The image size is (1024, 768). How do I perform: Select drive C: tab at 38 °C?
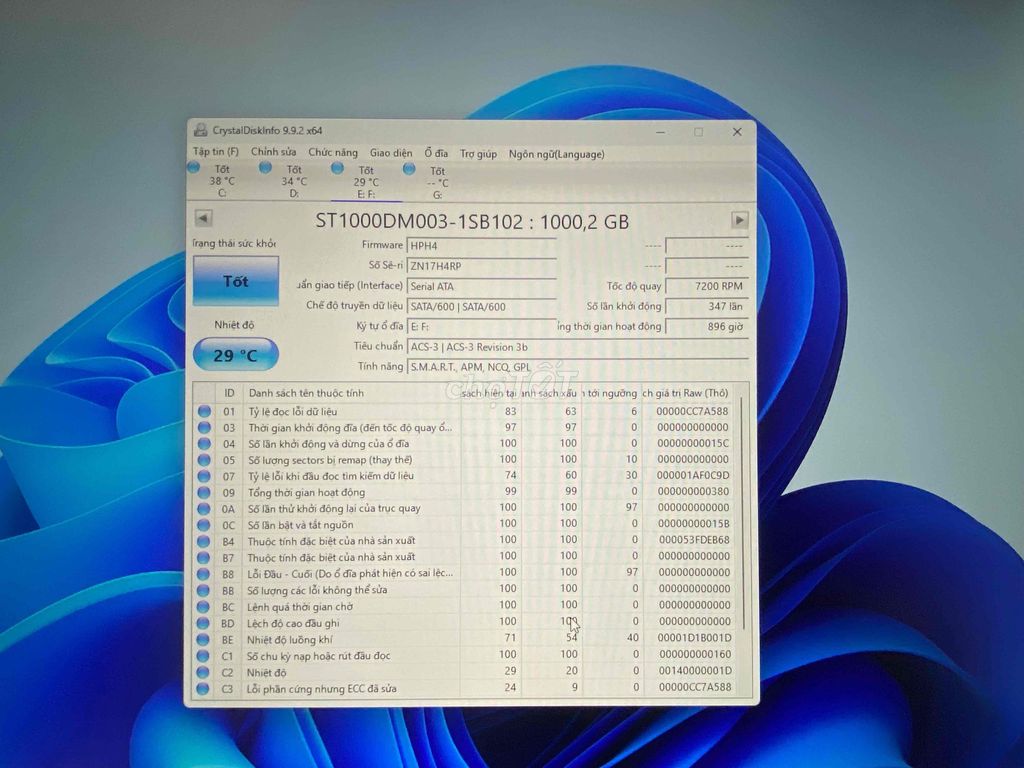pos(222,181)
